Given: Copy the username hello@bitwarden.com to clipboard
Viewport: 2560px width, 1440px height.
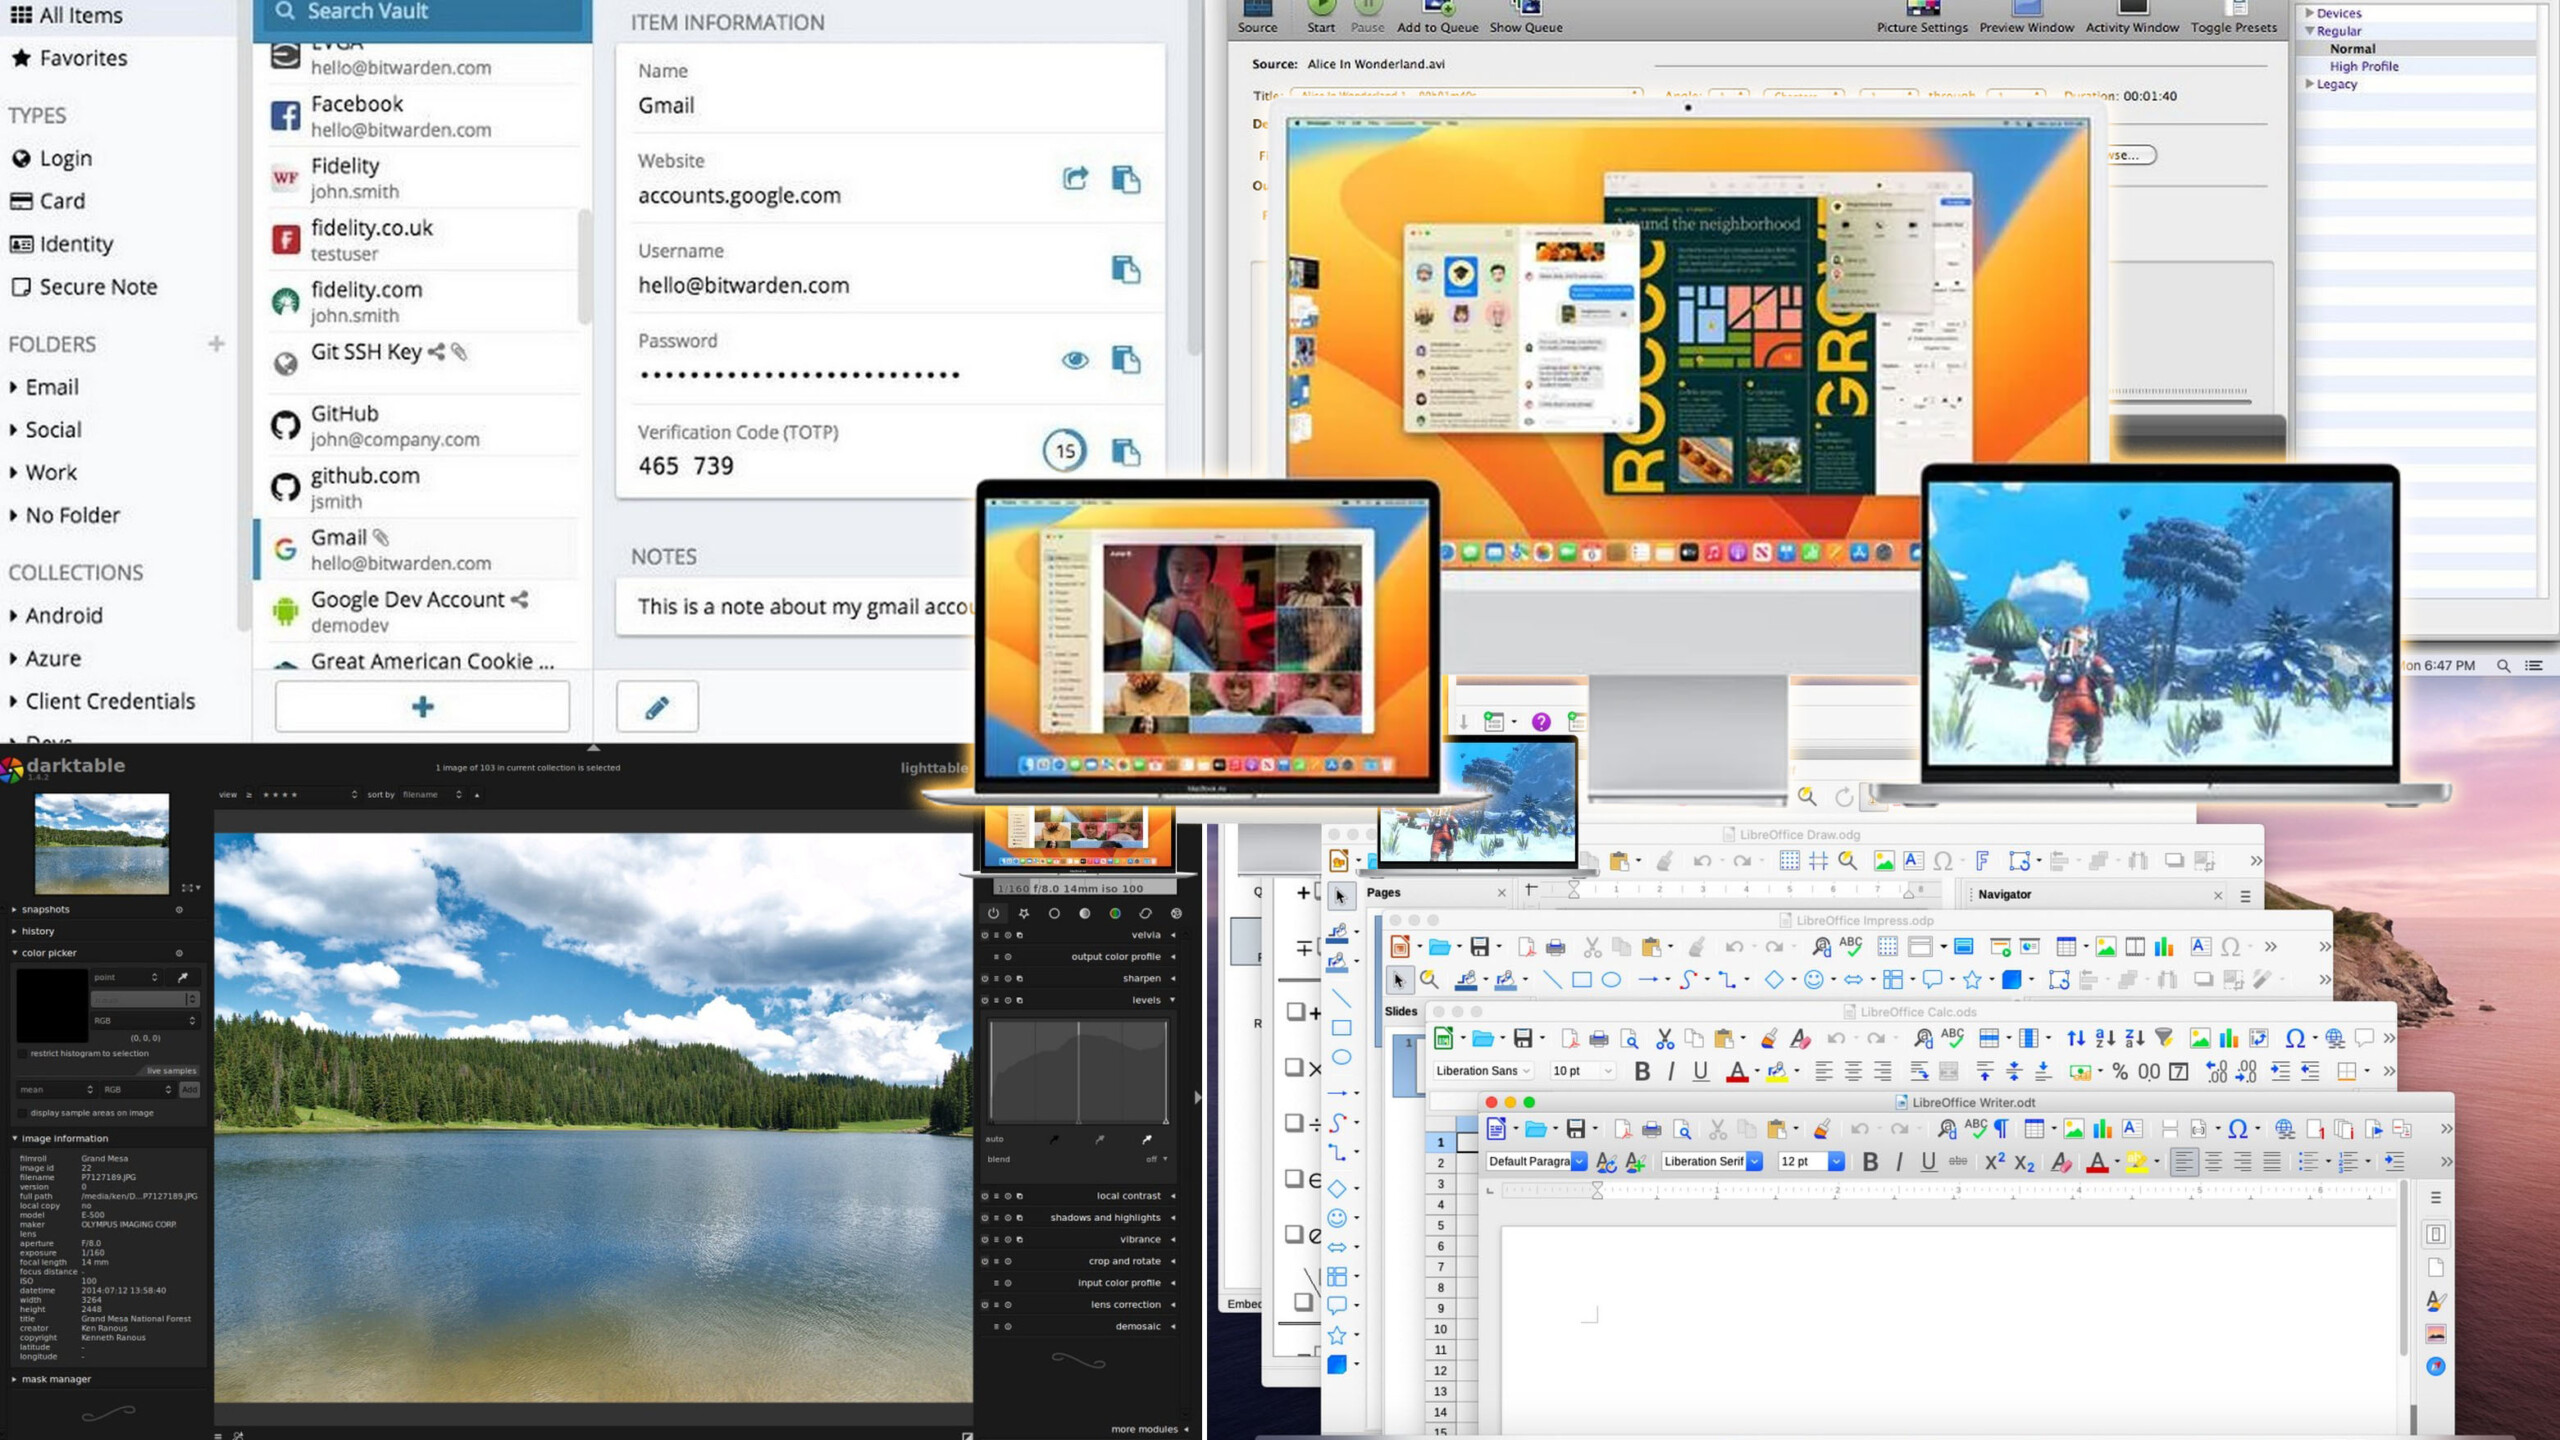Looking at the screenshot, I should point(1126,269).
